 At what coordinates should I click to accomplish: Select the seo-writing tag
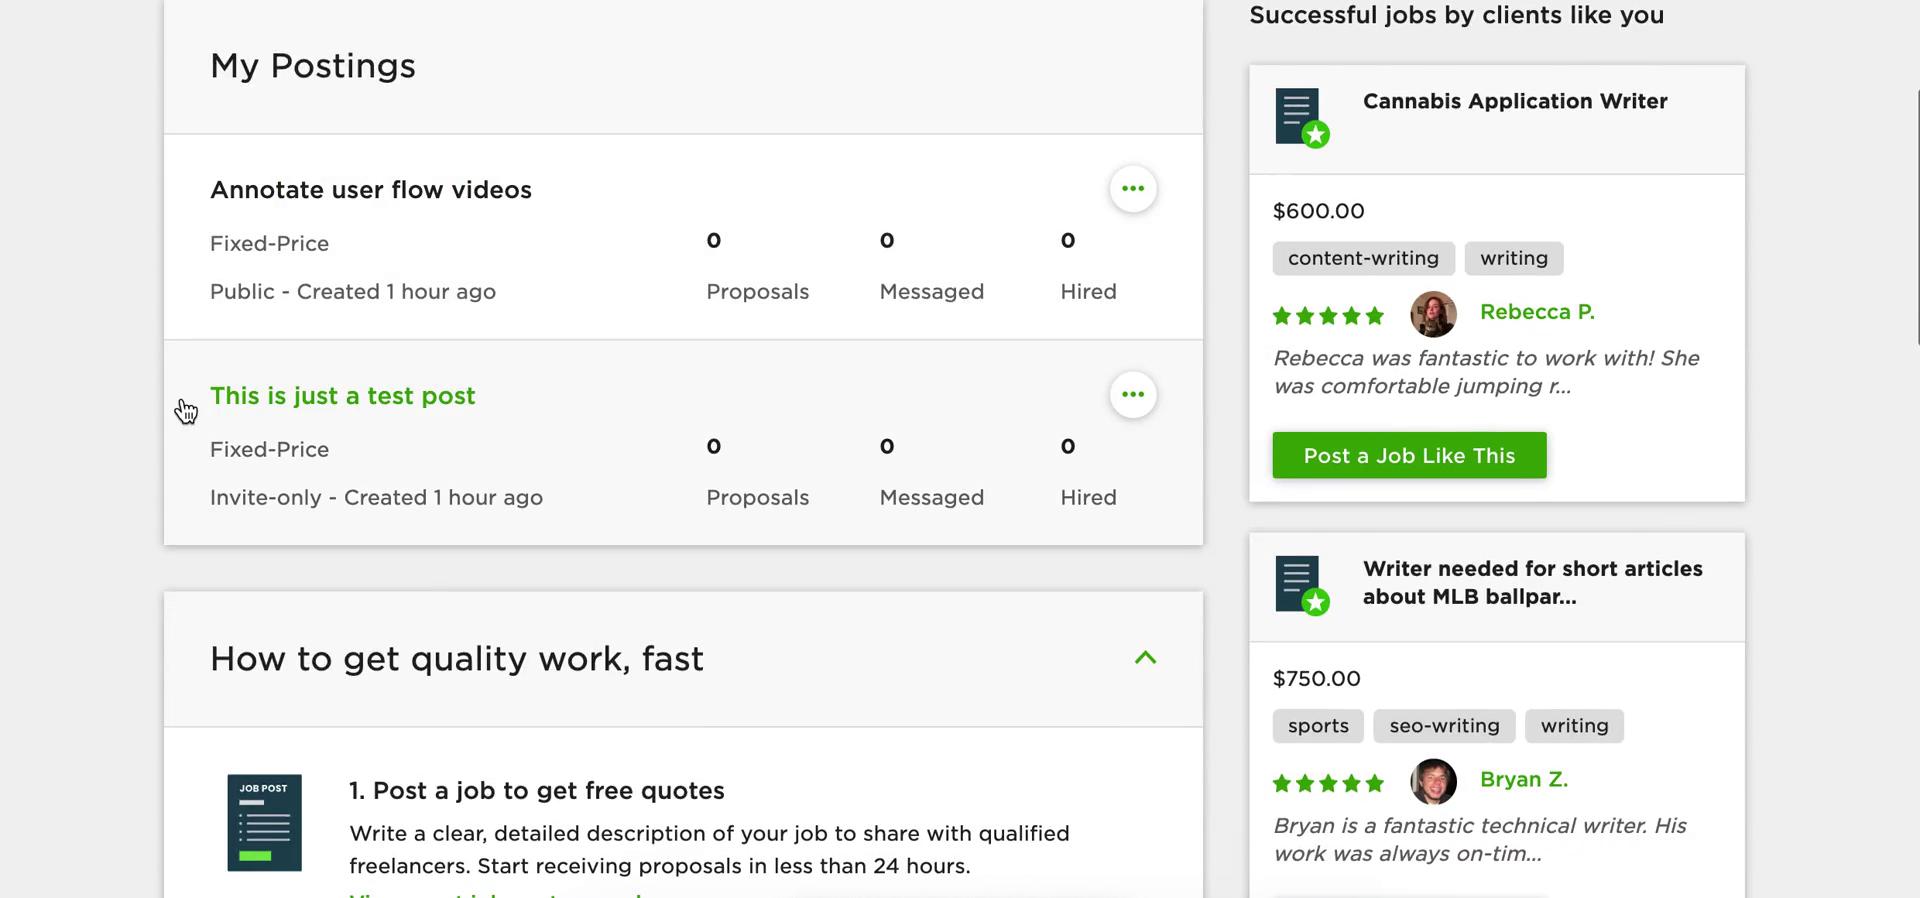pyautogui.click(x=1444, y=726)
